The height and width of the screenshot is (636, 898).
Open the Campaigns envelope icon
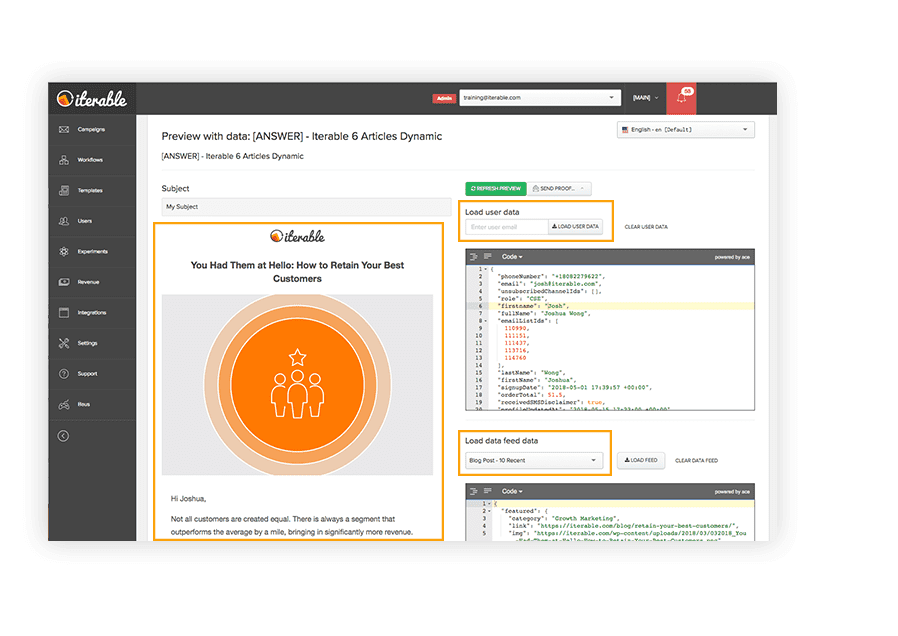pos(64,129)
